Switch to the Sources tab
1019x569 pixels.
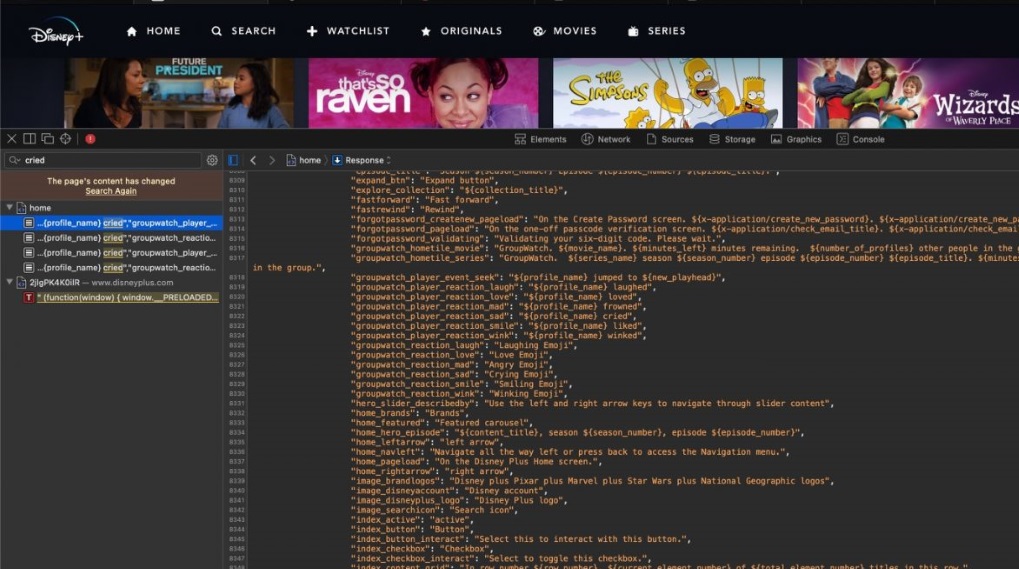(670, 139)
